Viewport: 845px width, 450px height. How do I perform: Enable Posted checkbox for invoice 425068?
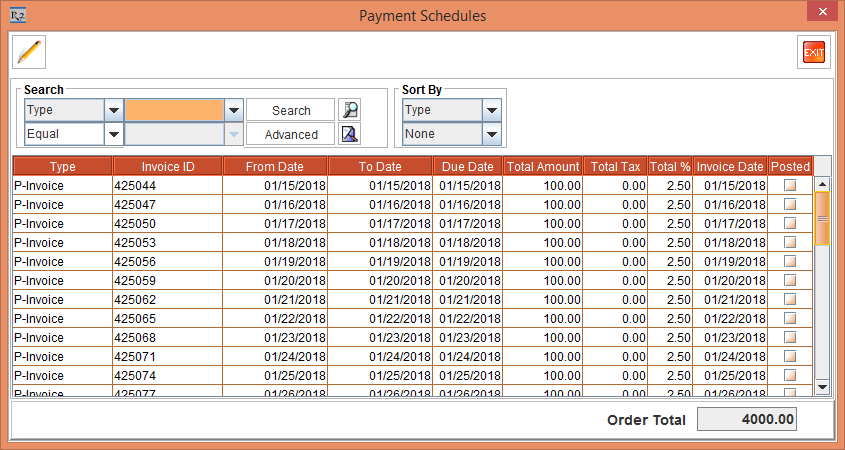point(790,338)
